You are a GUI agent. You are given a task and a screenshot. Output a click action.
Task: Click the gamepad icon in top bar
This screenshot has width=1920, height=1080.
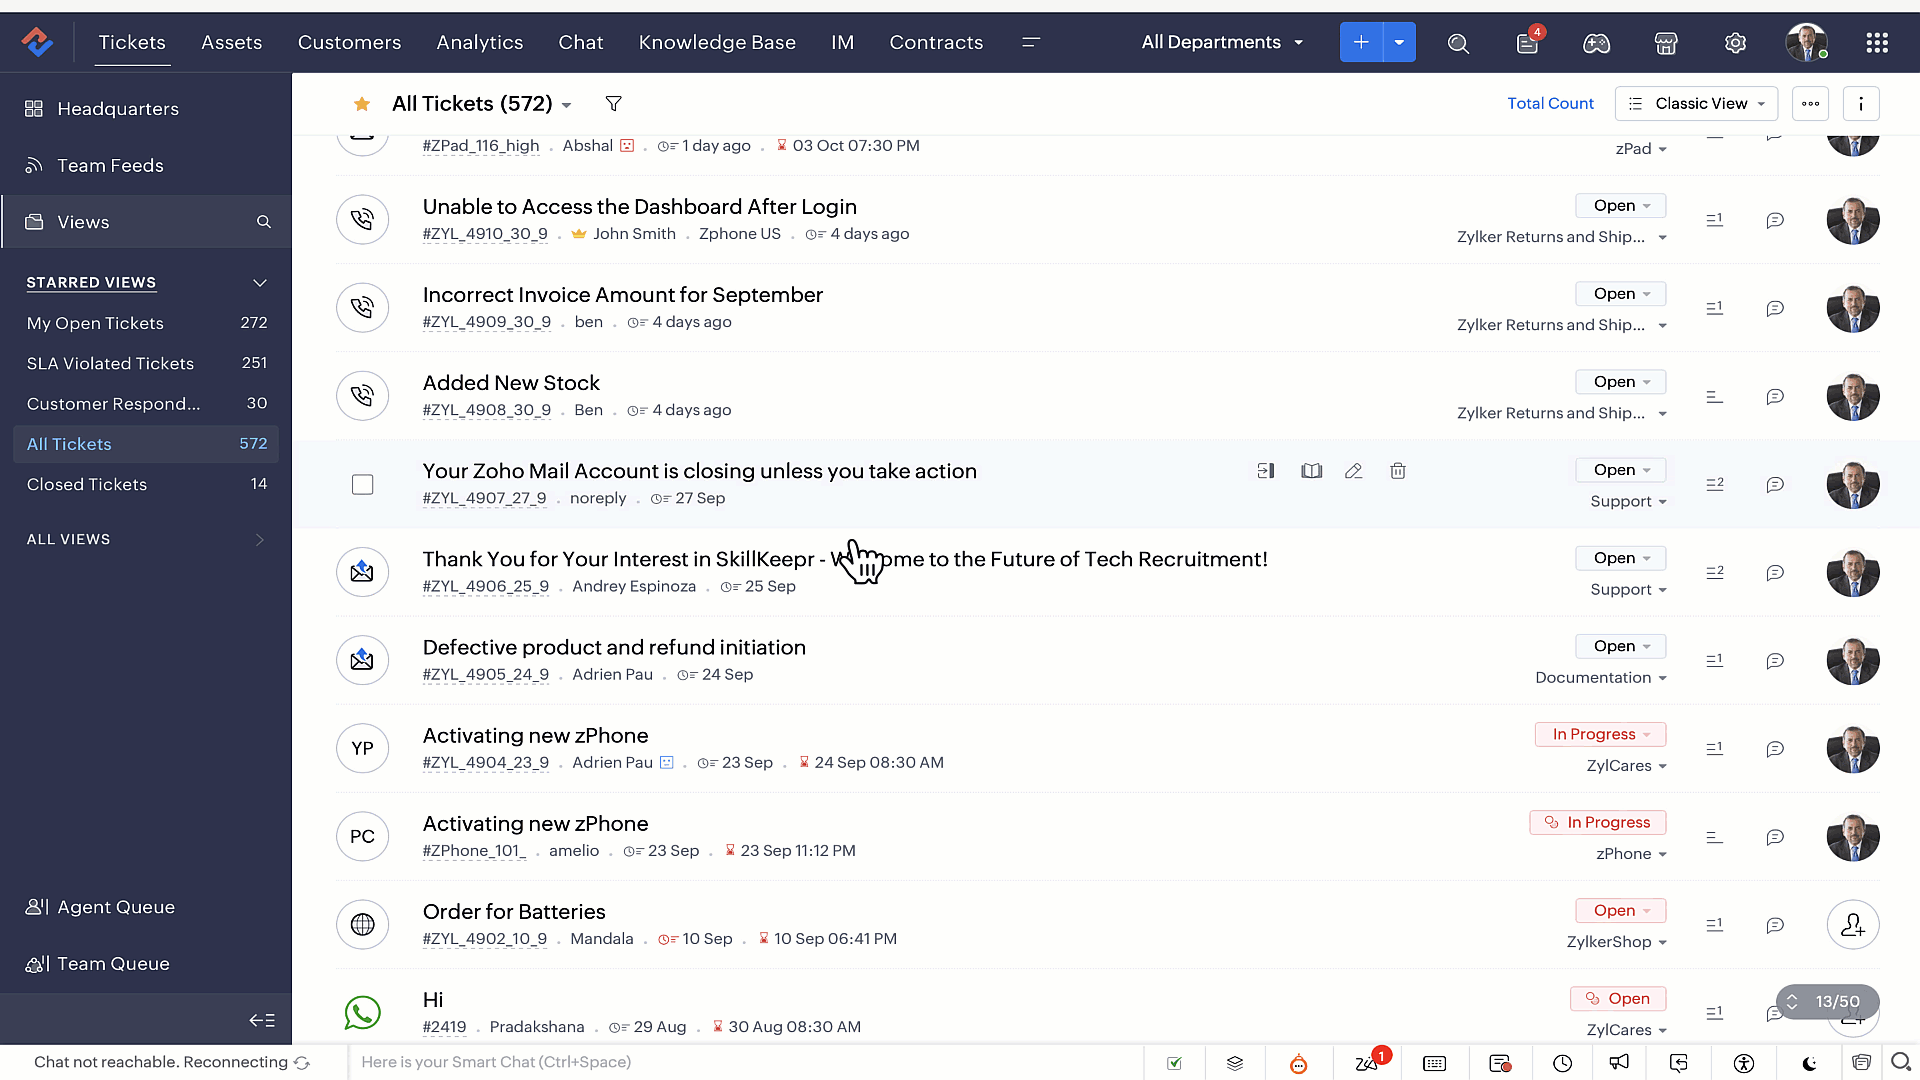1596,43
